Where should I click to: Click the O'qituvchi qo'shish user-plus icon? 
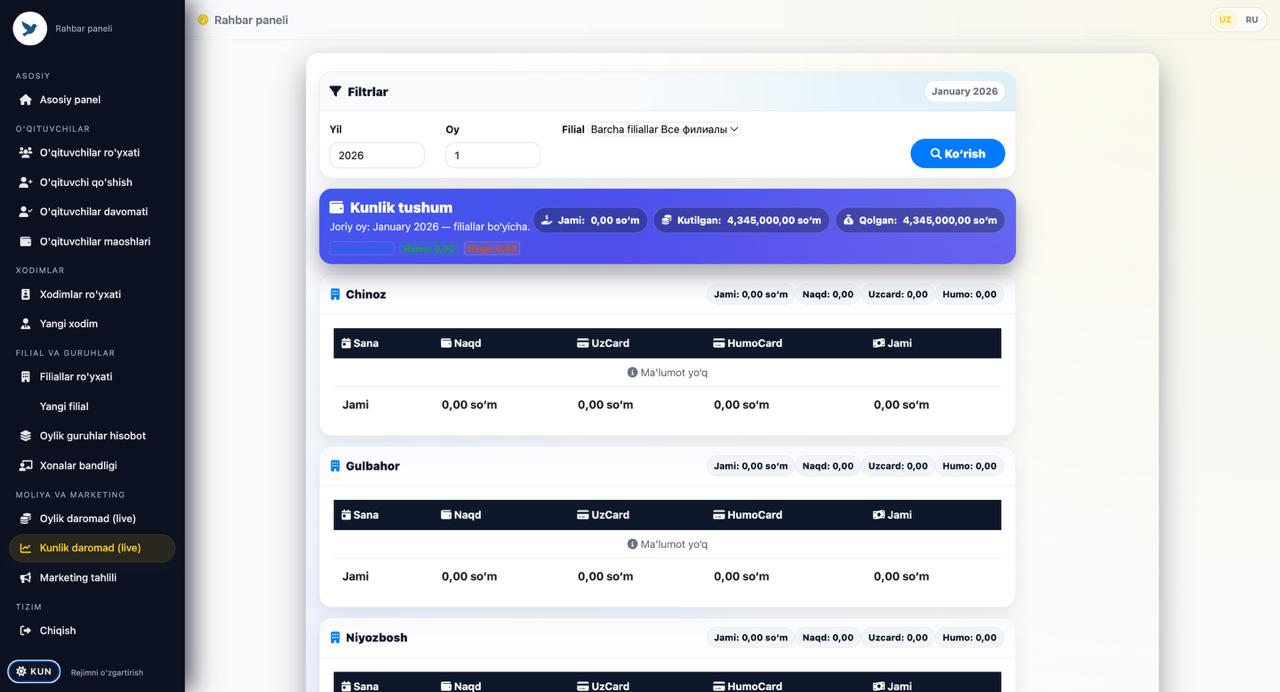pyautogui.click(x=26, y=183)
